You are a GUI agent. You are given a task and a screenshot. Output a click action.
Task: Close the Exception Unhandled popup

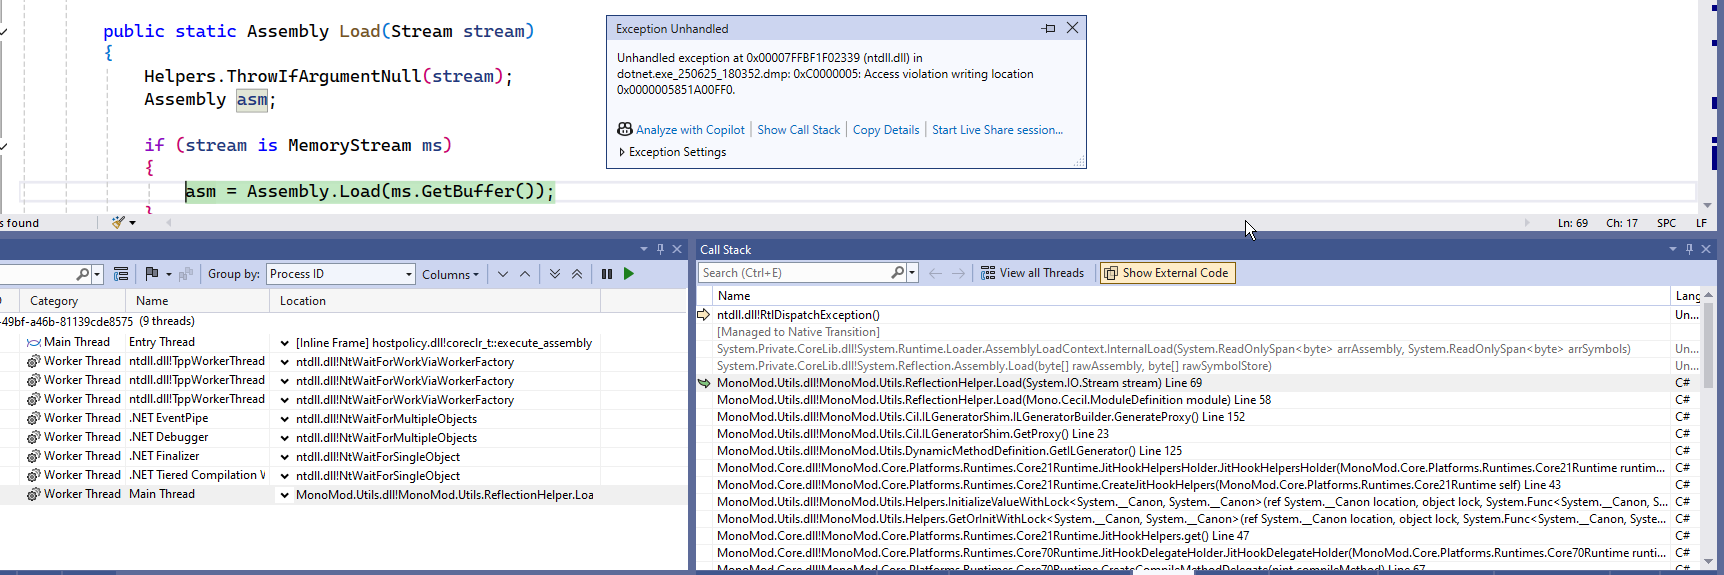pyautogui.click(x=1072, y=28)
